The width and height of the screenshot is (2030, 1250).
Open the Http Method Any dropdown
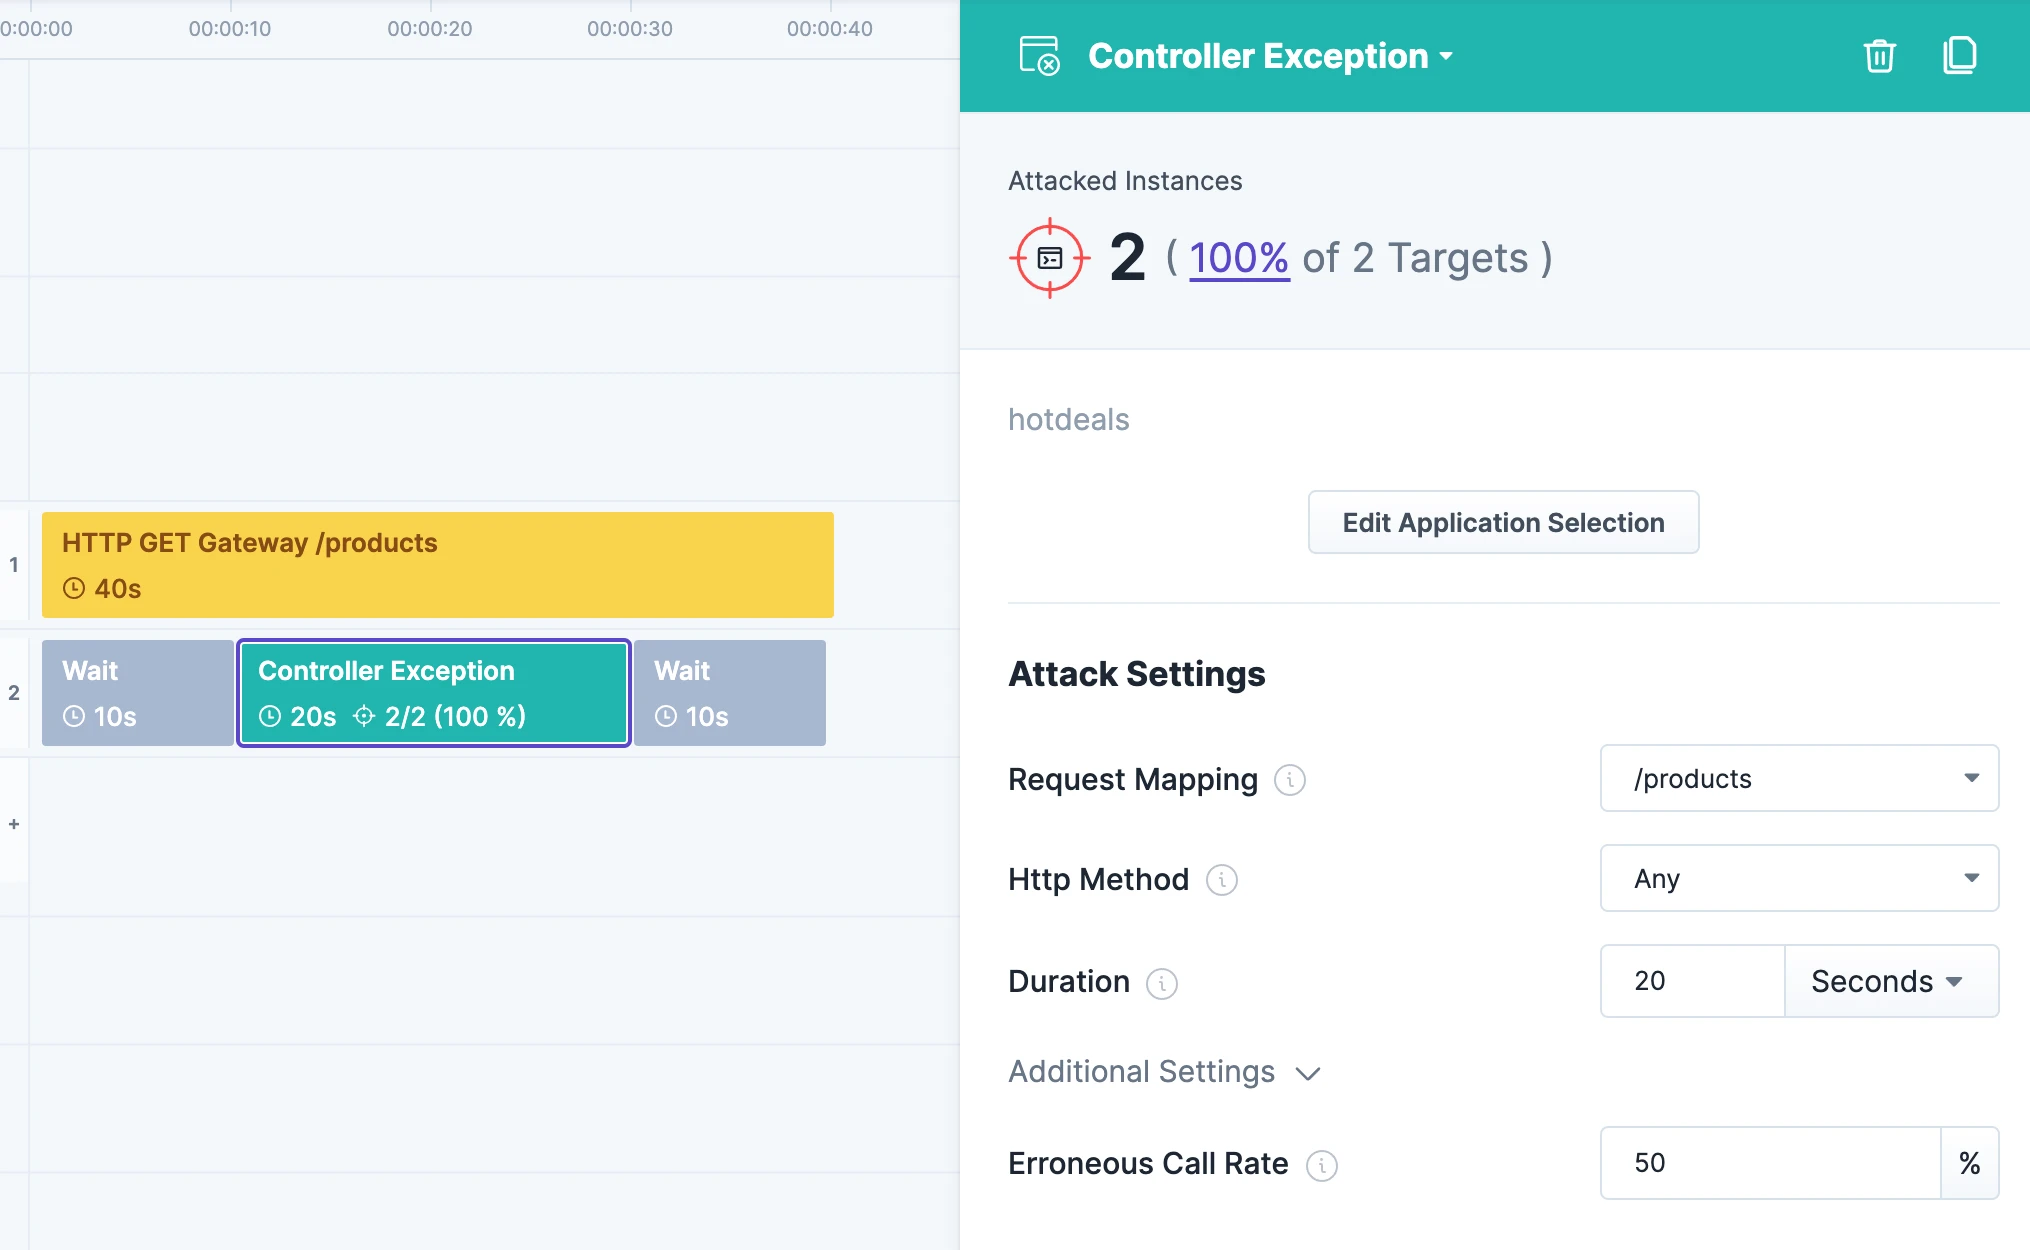(x=1798, y=878)
